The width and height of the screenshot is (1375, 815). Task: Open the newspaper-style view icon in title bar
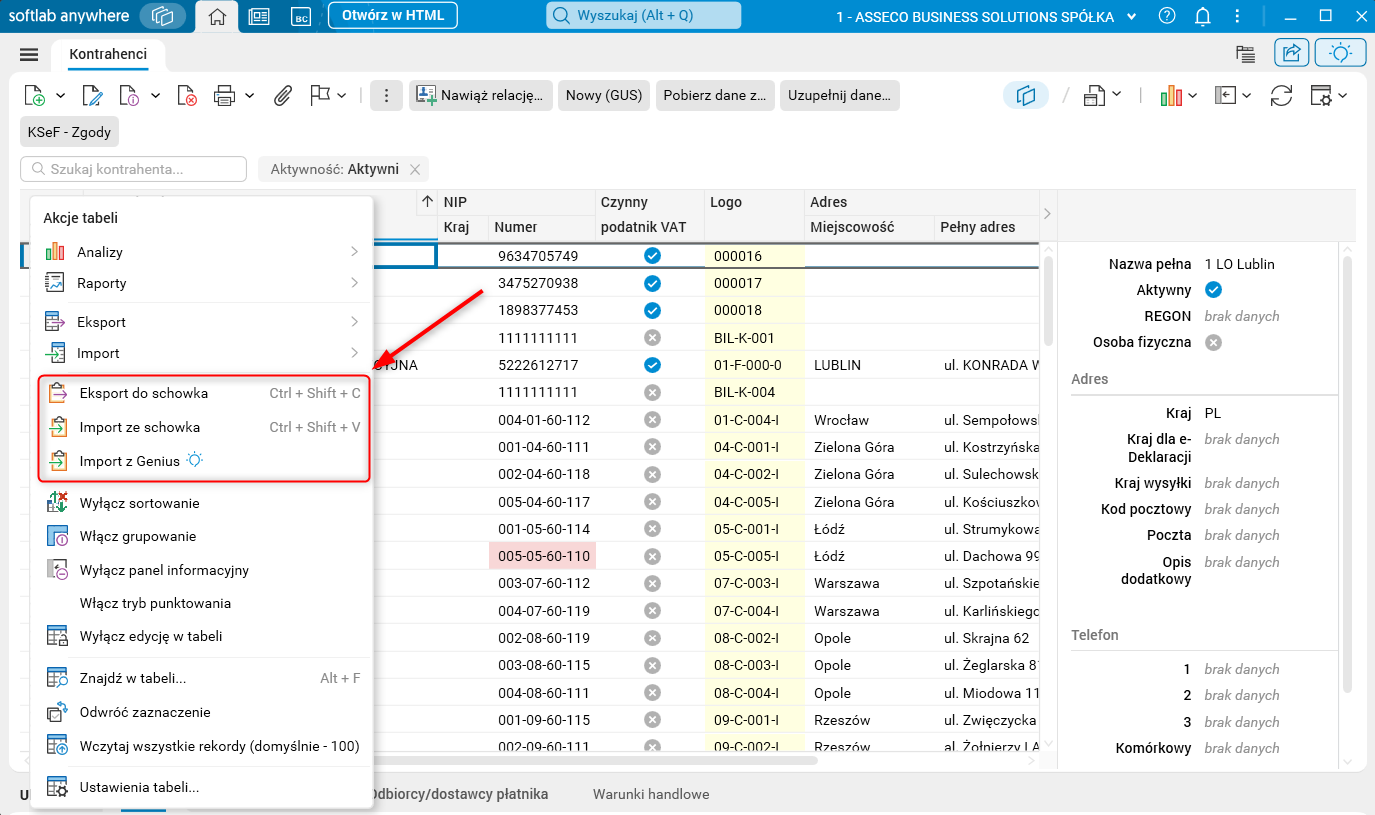259,16
